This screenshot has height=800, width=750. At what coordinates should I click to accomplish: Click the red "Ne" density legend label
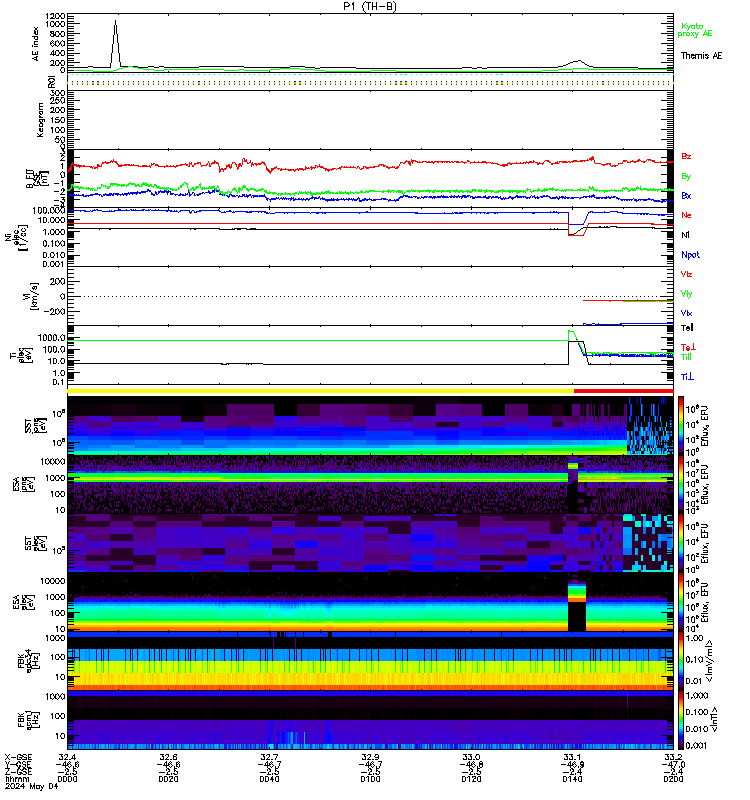[686, 215]
